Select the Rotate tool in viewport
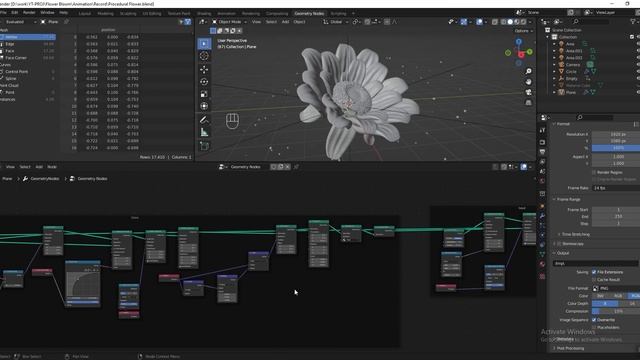640x360 pixels. coord(204,82)
